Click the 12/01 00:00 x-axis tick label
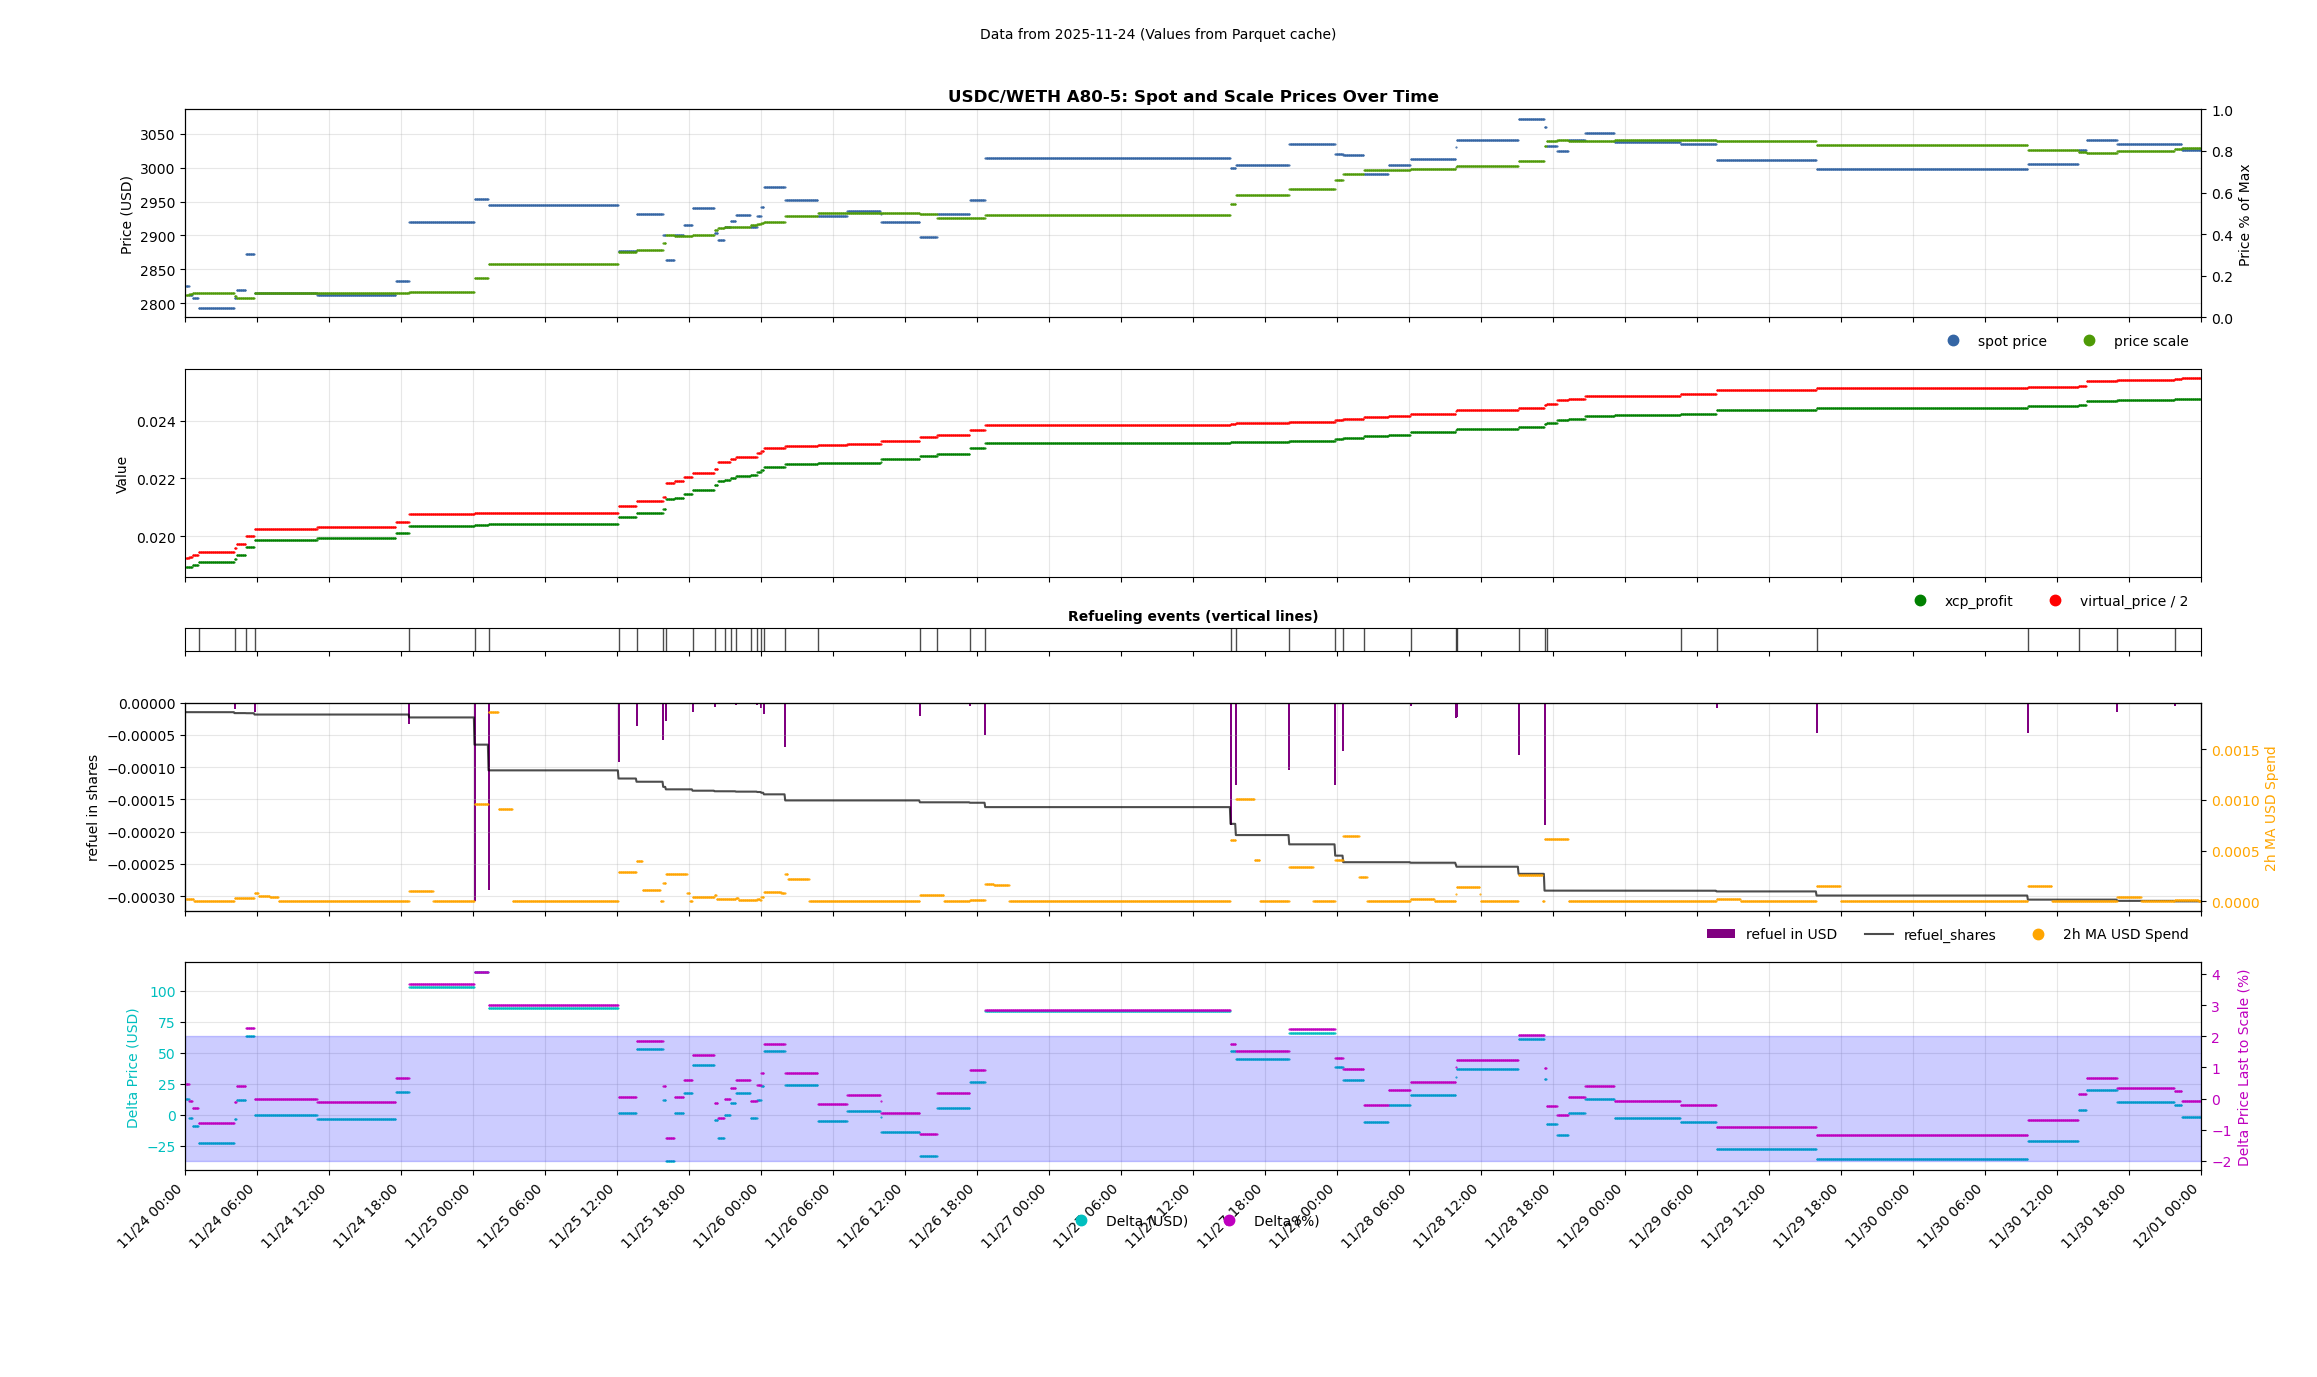The image size is (2317, 1377). (x=2166, y=1216)
